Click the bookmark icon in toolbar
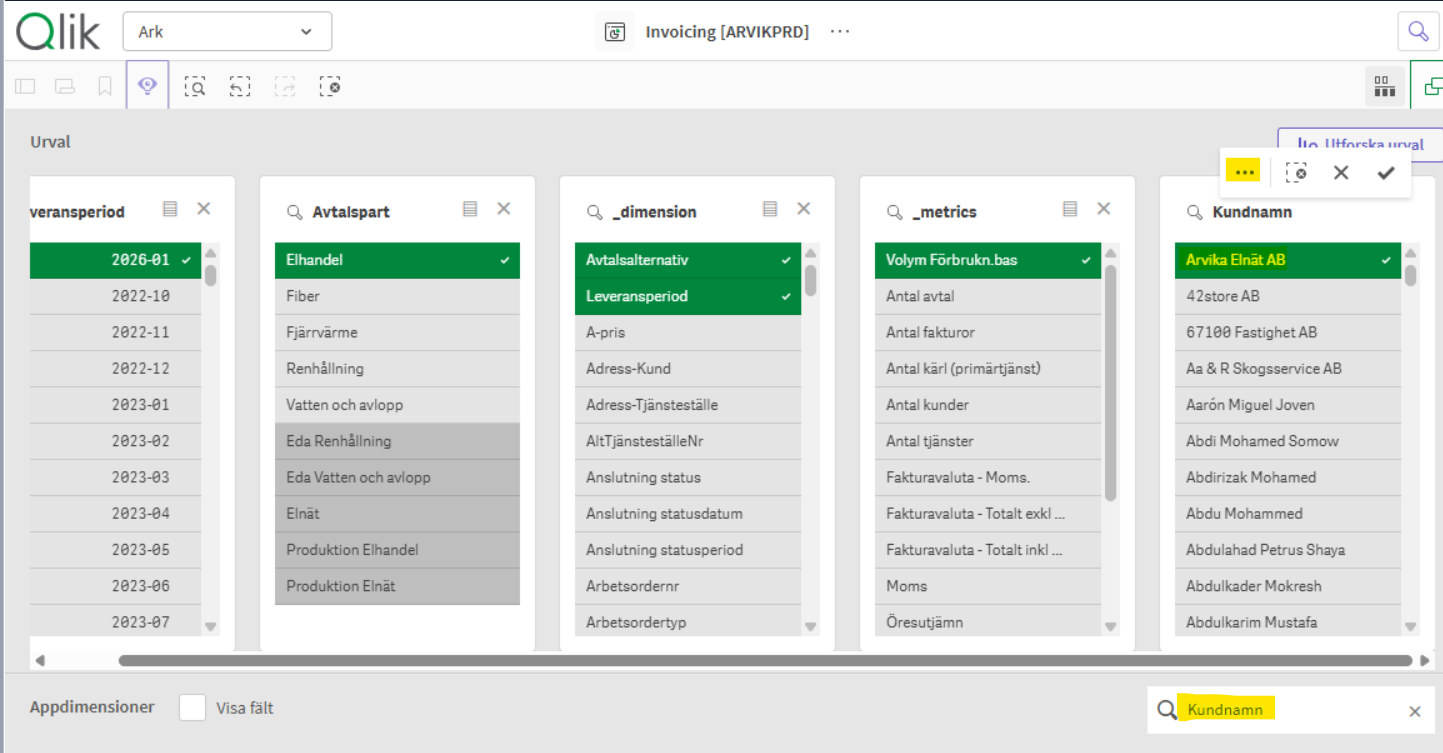This screenshot has height=753, width=1443. pyautogui.click(x=105, y=87)
